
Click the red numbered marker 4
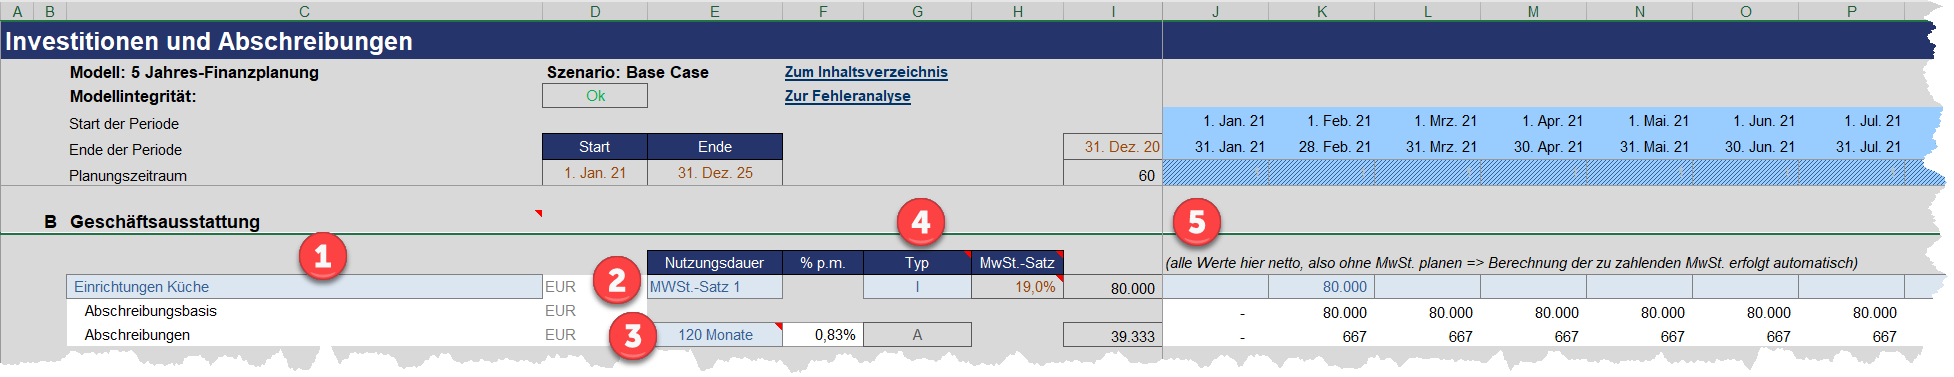pyautogui.click(x=921, y=222)
